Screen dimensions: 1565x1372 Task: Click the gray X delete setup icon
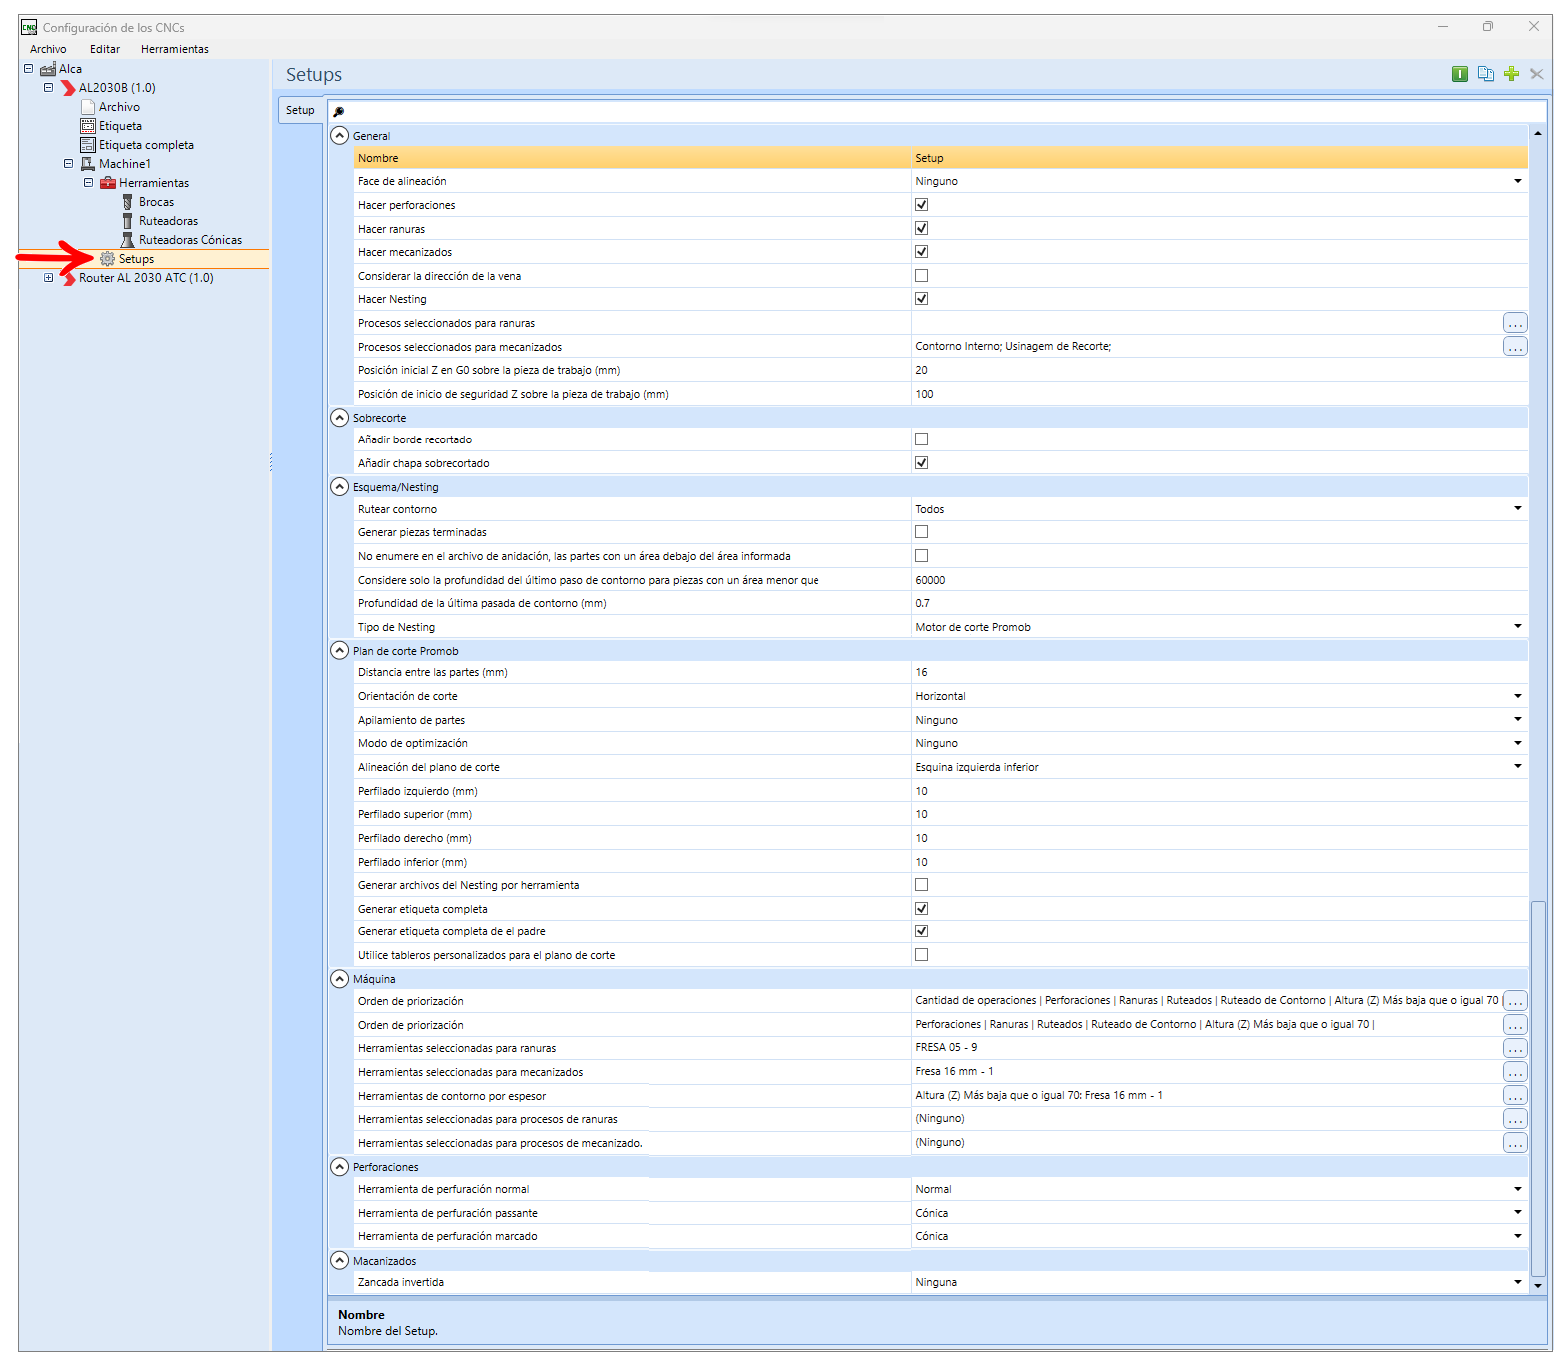pos(1537,74)
